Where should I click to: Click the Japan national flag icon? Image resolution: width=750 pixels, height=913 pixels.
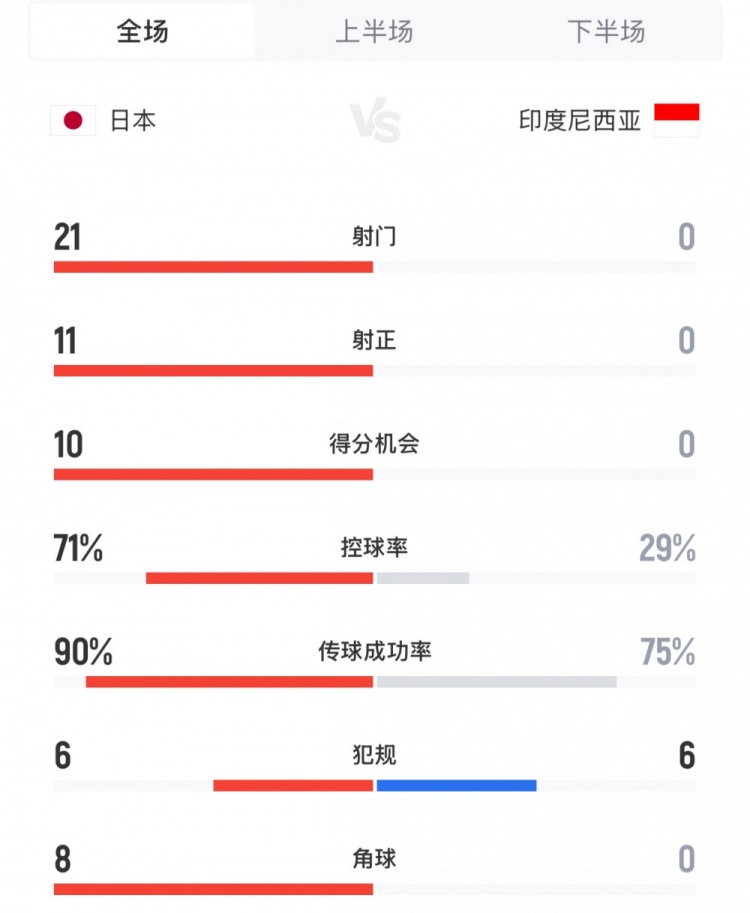click(72, 117)
